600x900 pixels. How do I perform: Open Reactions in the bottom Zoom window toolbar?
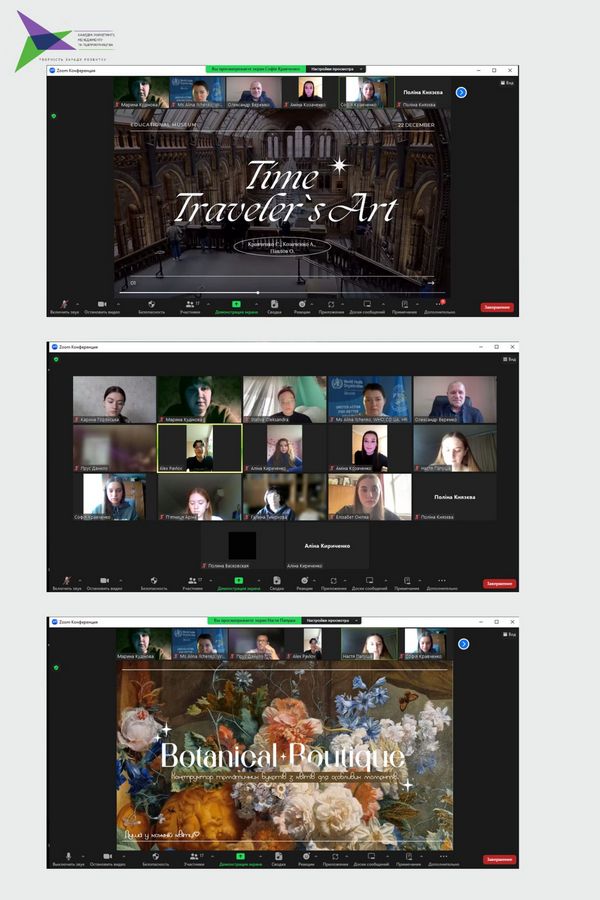[302, 857]
